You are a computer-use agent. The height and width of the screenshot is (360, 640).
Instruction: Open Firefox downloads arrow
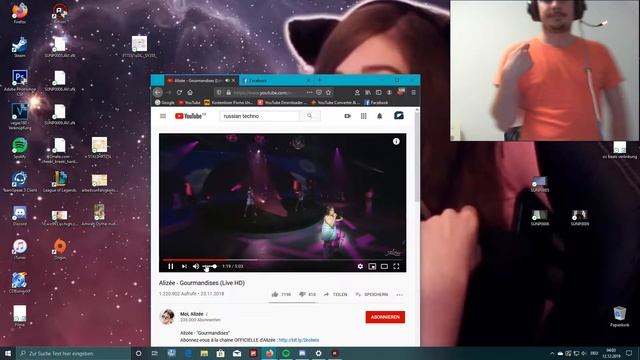(357, 93)
